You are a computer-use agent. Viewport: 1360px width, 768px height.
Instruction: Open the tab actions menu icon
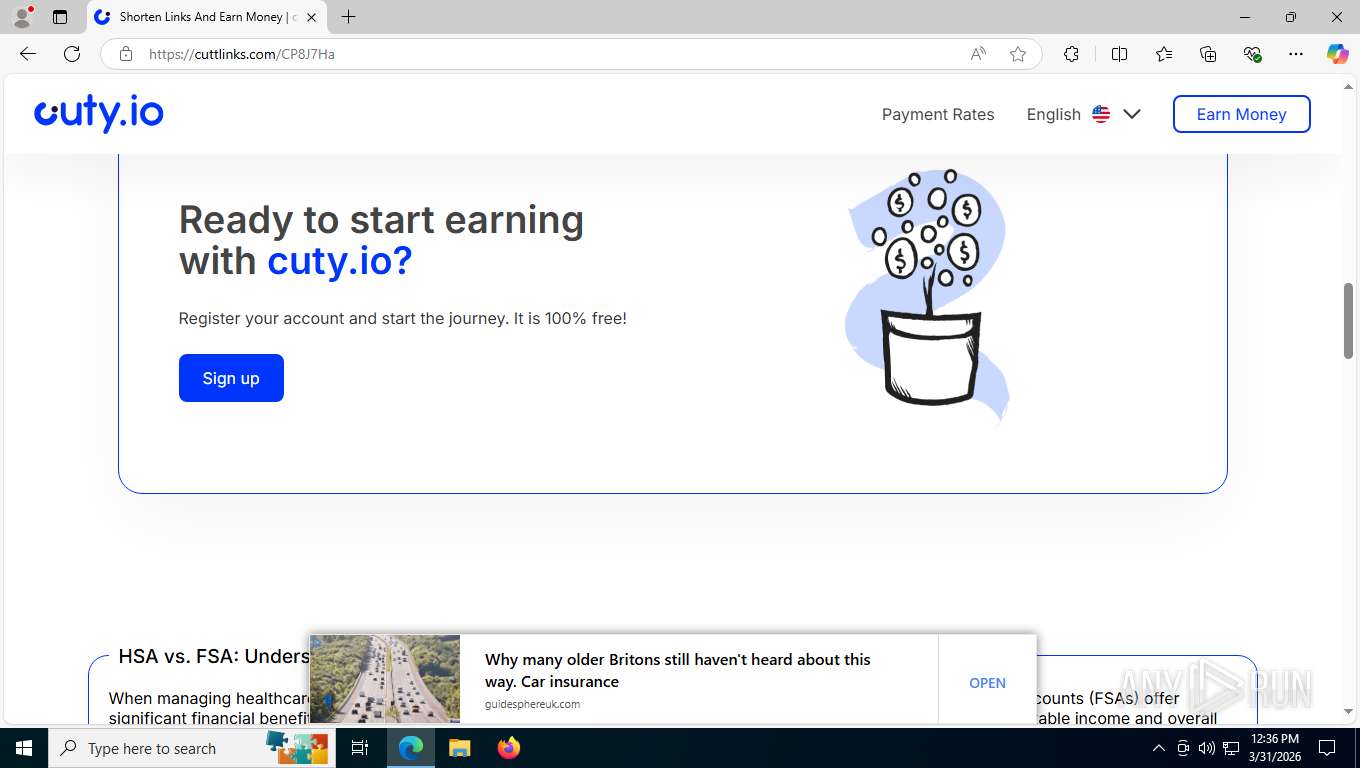(x=60, y=17)
